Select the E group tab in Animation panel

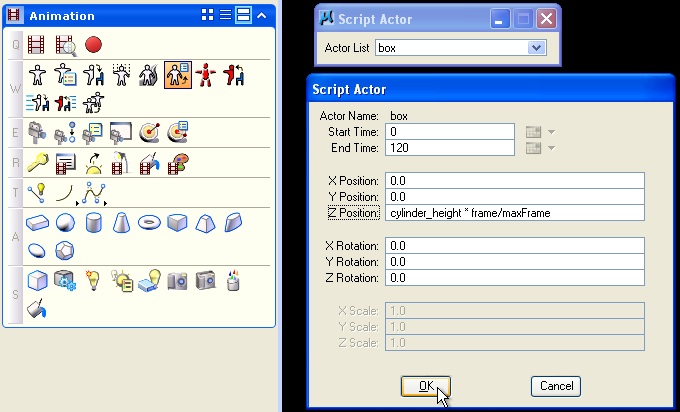(16, 132)
